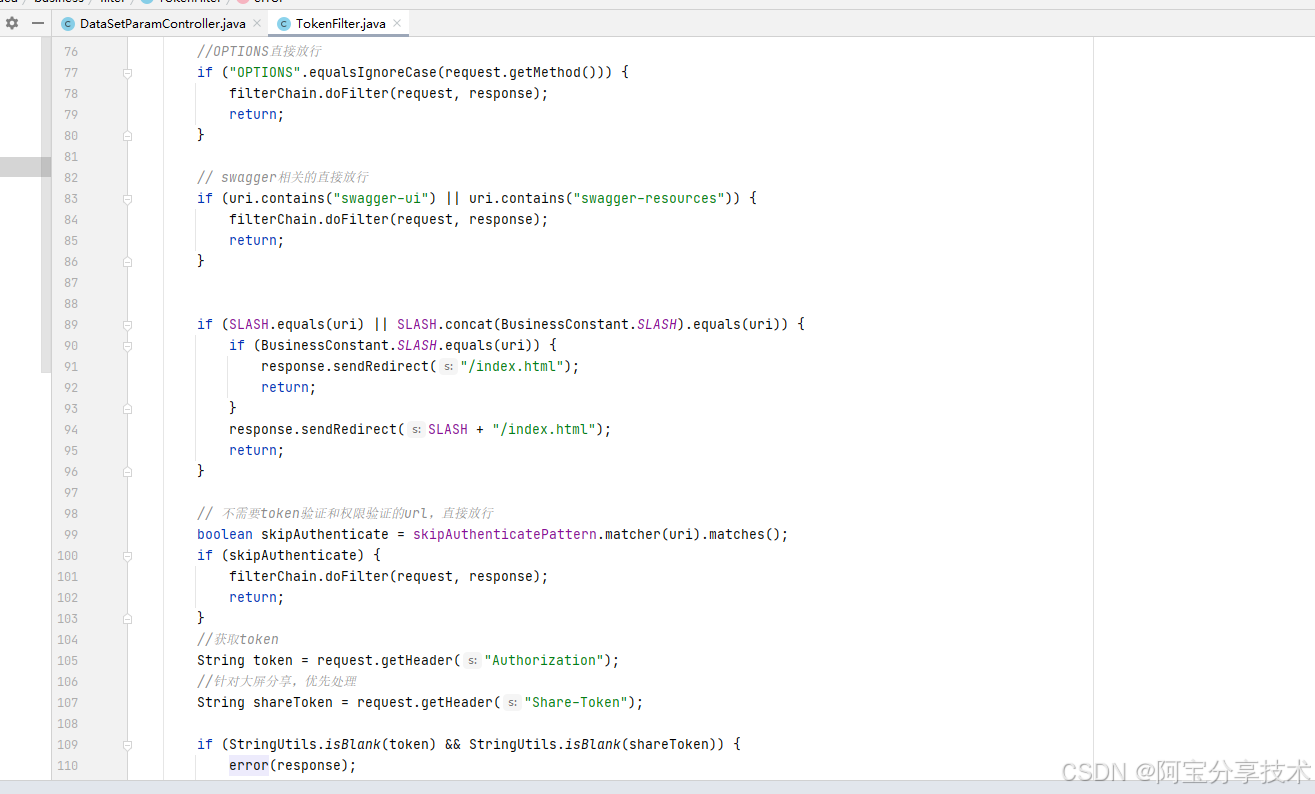Click the parameter hint before "Share-Token"
This screenshot has height=794, width=1315.
tap(512, 703)
